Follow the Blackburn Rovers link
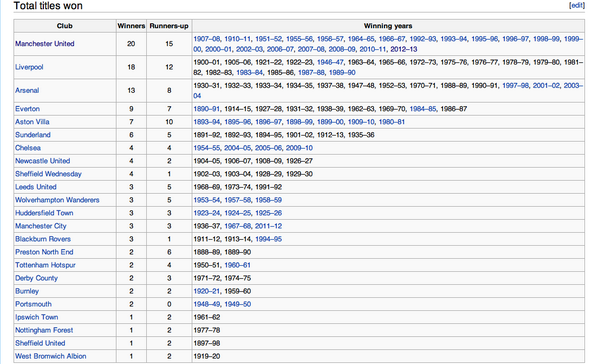Image resolution: width=598 pixels, height=364 pixels. point(43,239)
